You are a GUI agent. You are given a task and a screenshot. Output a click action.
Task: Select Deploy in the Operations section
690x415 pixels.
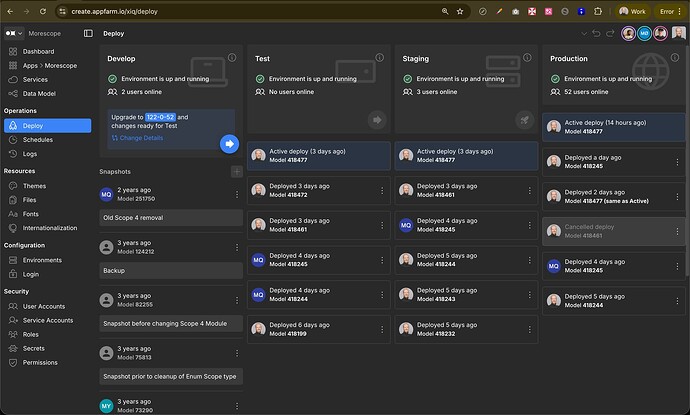tap(48, 125)
